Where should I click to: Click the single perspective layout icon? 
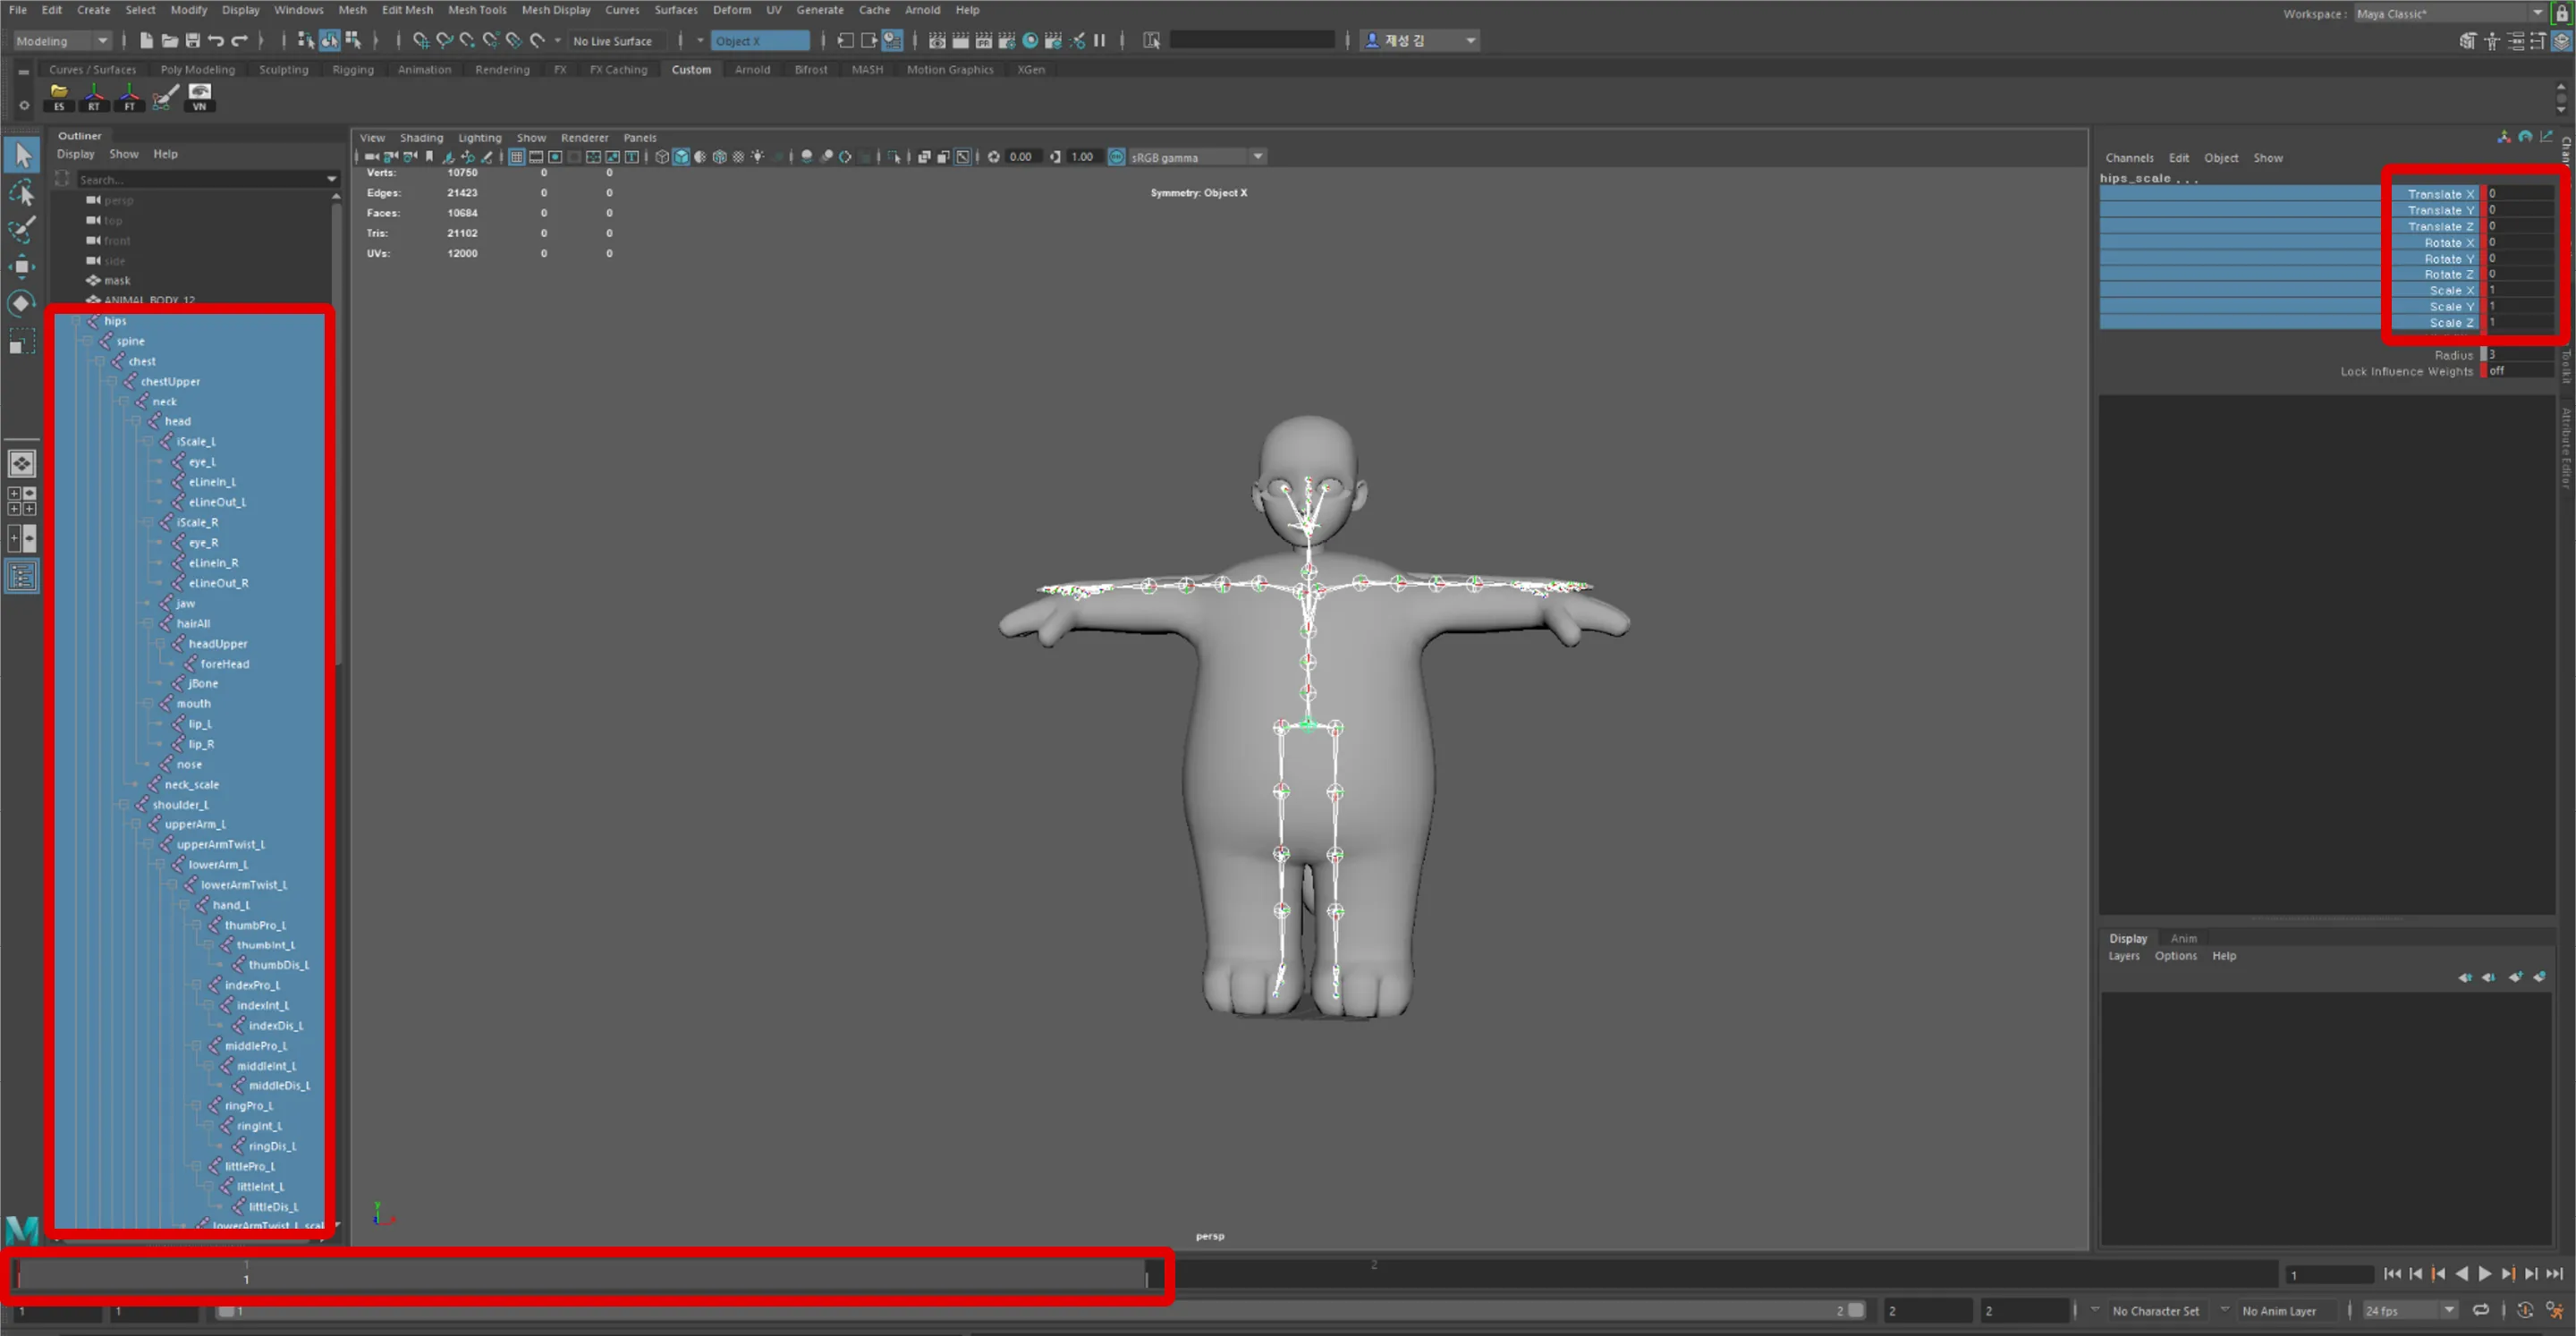click(22, 463)
